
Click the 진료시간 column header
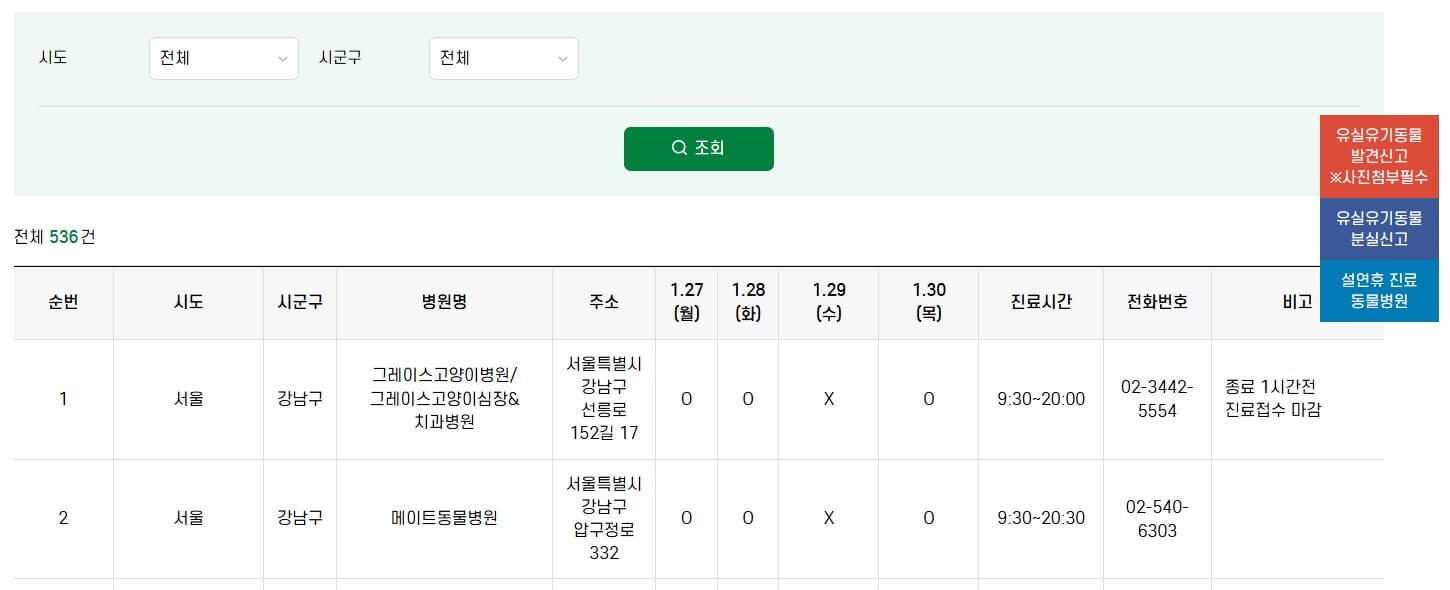click(1040, 302)
